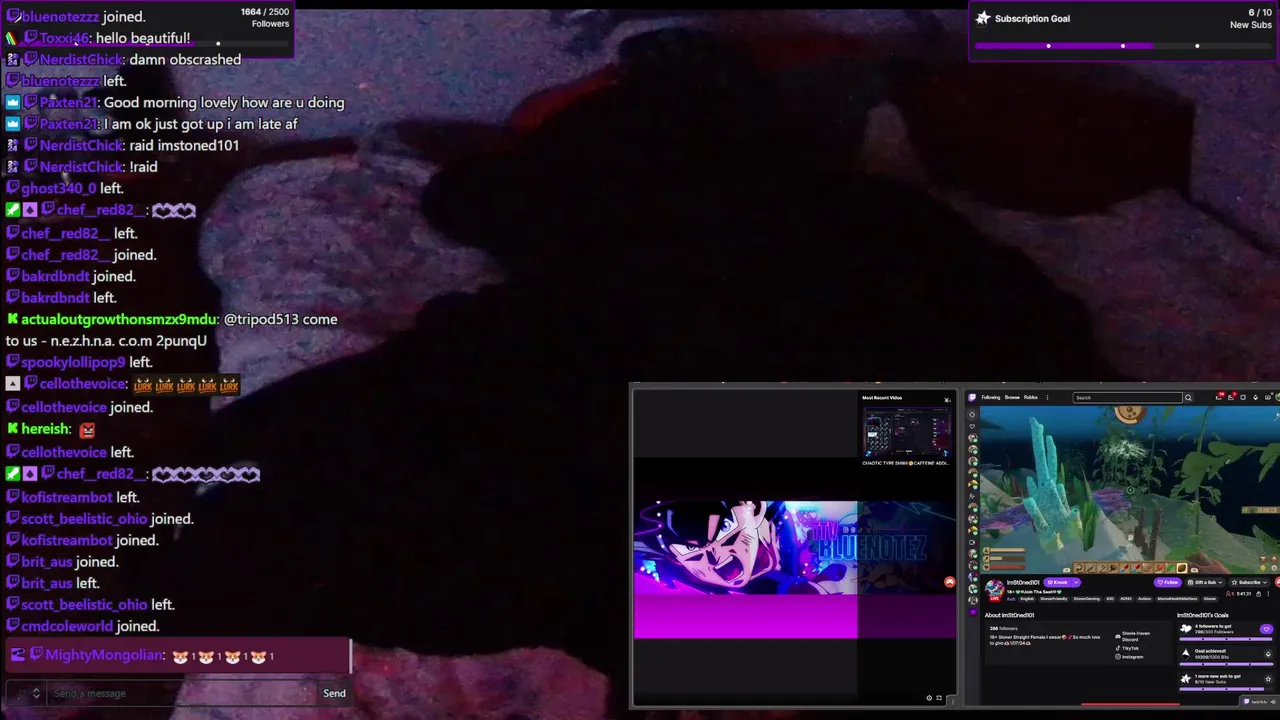Click the theatre mode icon next to the gear
Viewport: 1280px width, 720px height.
(x=939, y=698)
